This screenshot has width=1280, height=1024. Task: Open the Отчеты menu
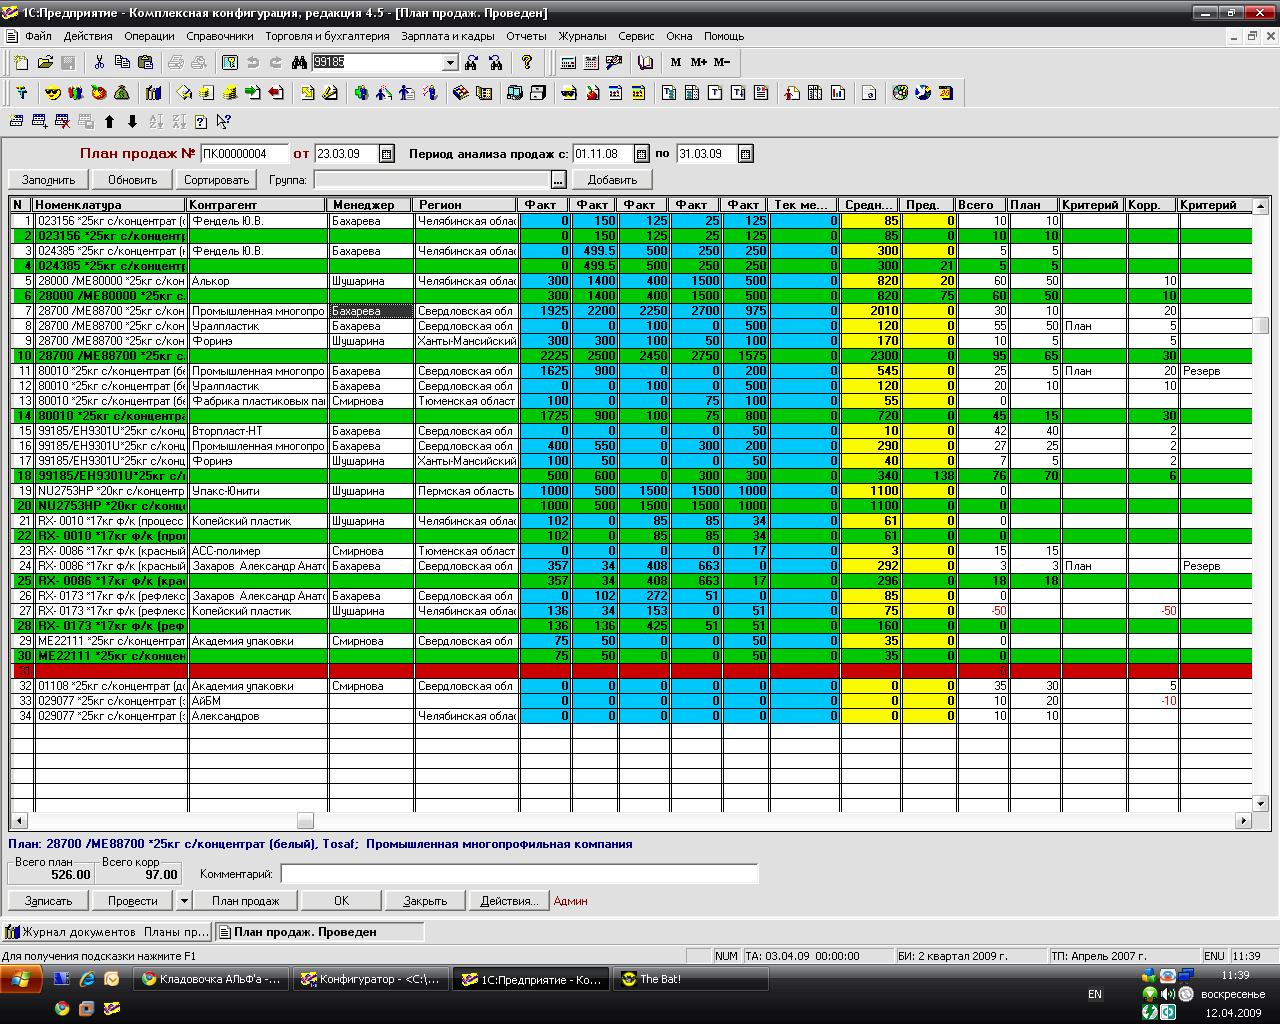[x=526, y=36]
